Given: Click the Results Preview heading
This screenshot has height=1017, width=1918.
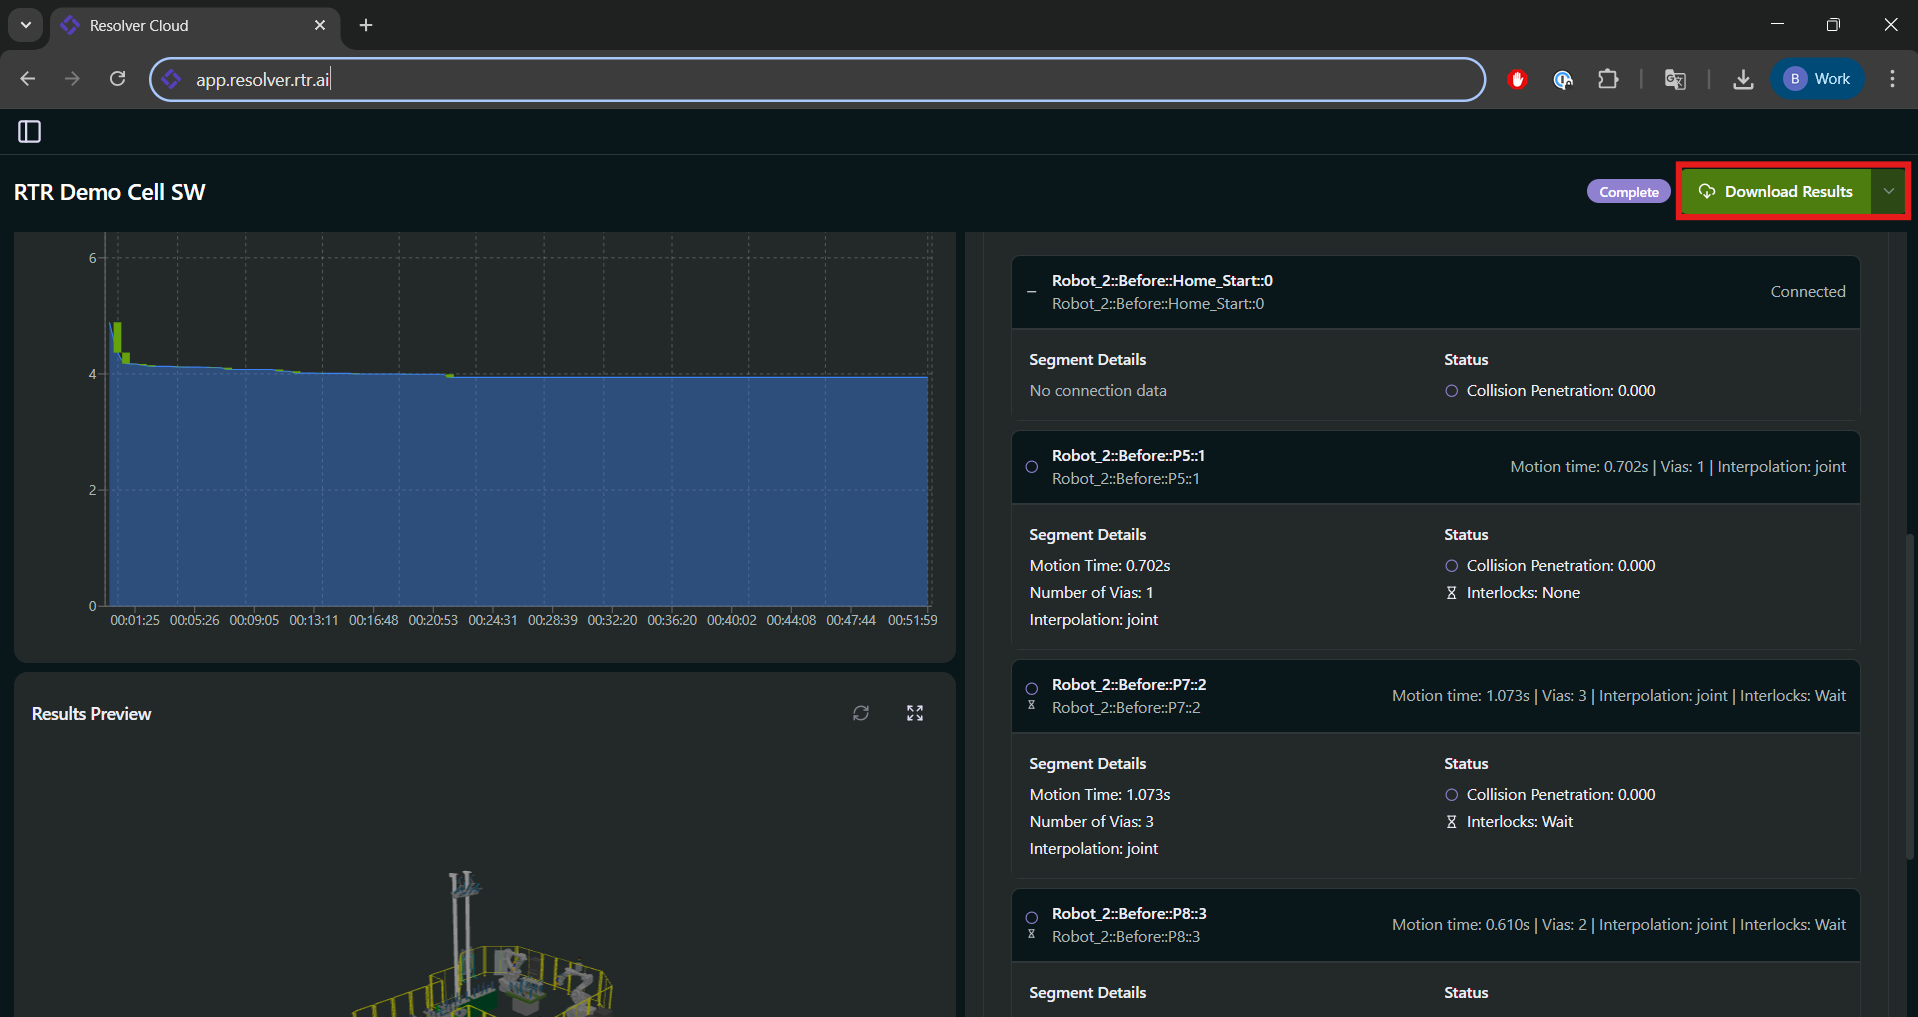Looking at the screenshot, I should point(91,714).
